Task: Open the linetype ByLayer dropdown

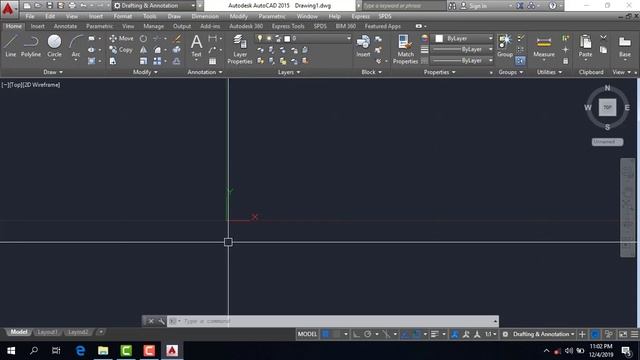Action: coord(462,60)
